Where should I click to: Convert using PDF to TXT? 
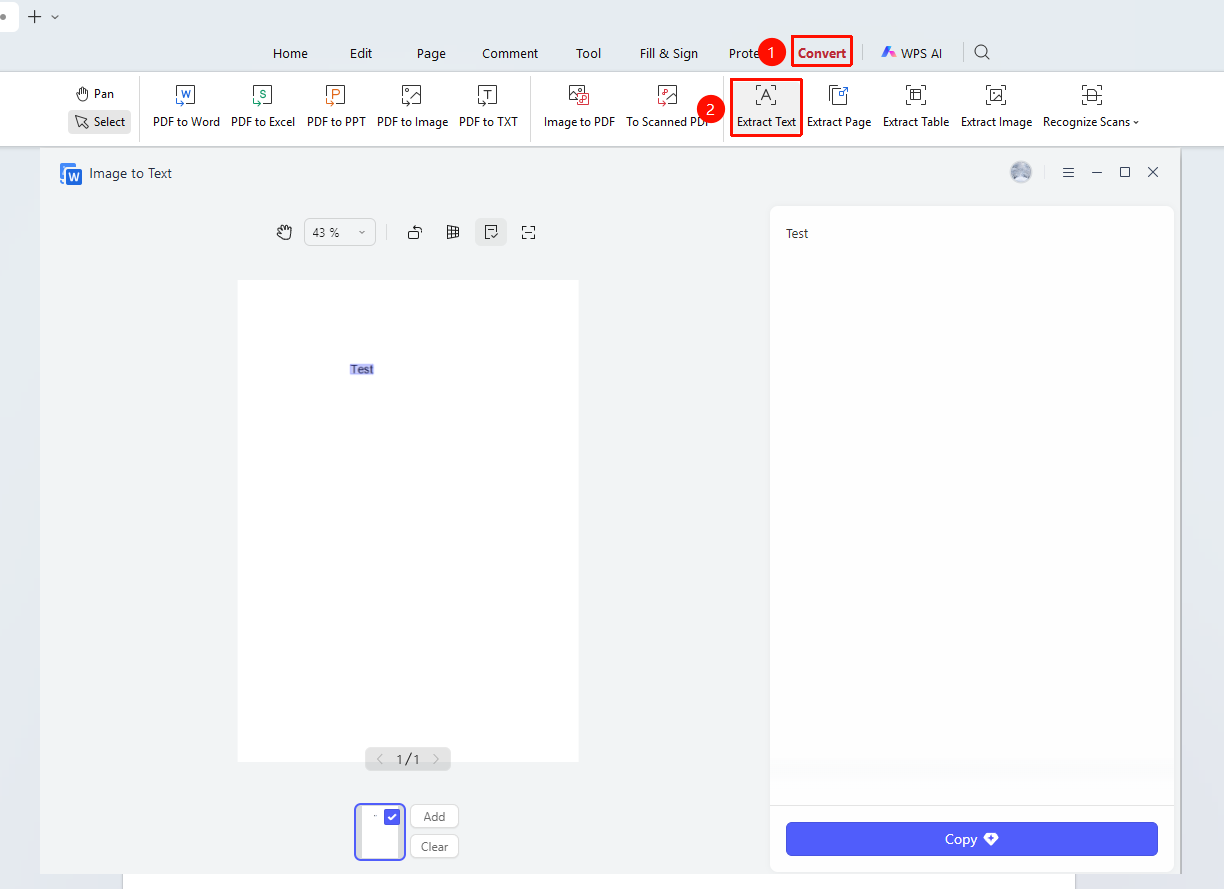[488, 107]
